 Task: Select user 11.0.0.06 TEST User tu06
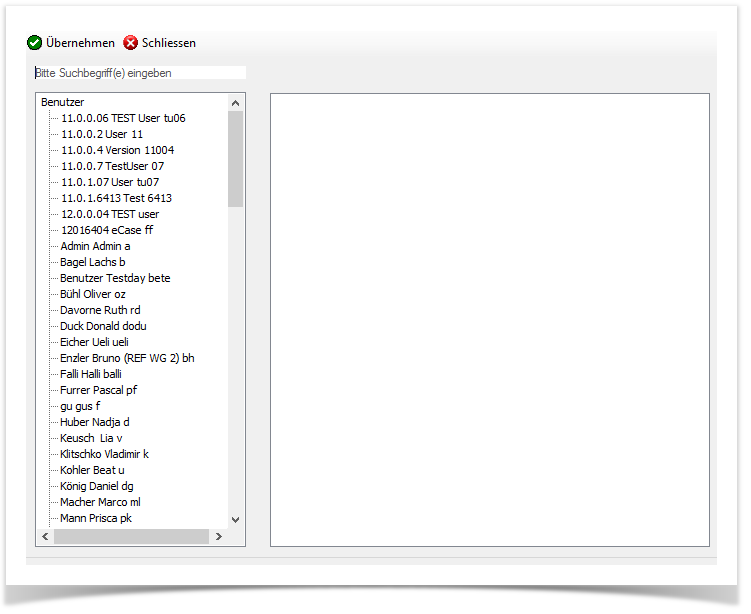click(x=123, y=118)
